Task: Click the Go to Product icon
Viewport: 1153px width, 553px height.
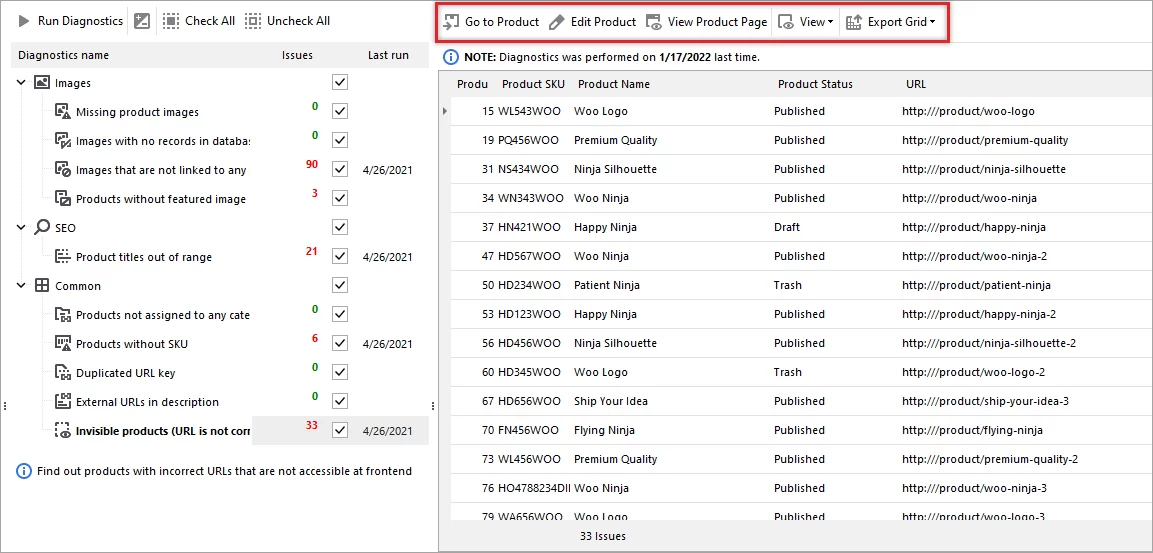Action: click(452, 22)
